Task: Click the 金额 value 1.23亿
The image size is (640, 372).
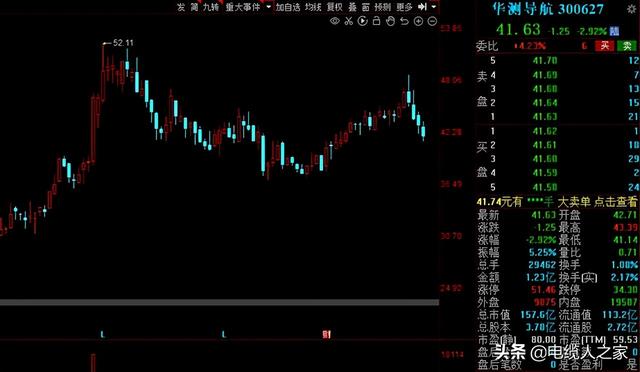Action: tap(541, 278)
